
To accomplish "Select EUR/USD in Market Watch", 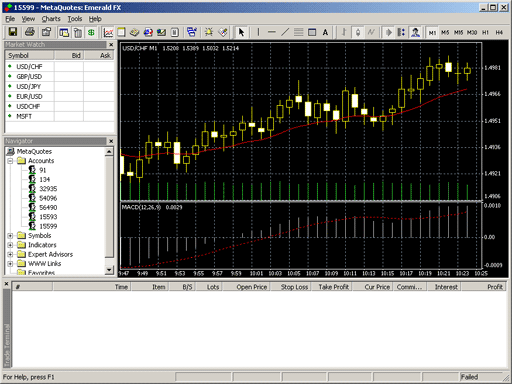I will coord(29,97).
